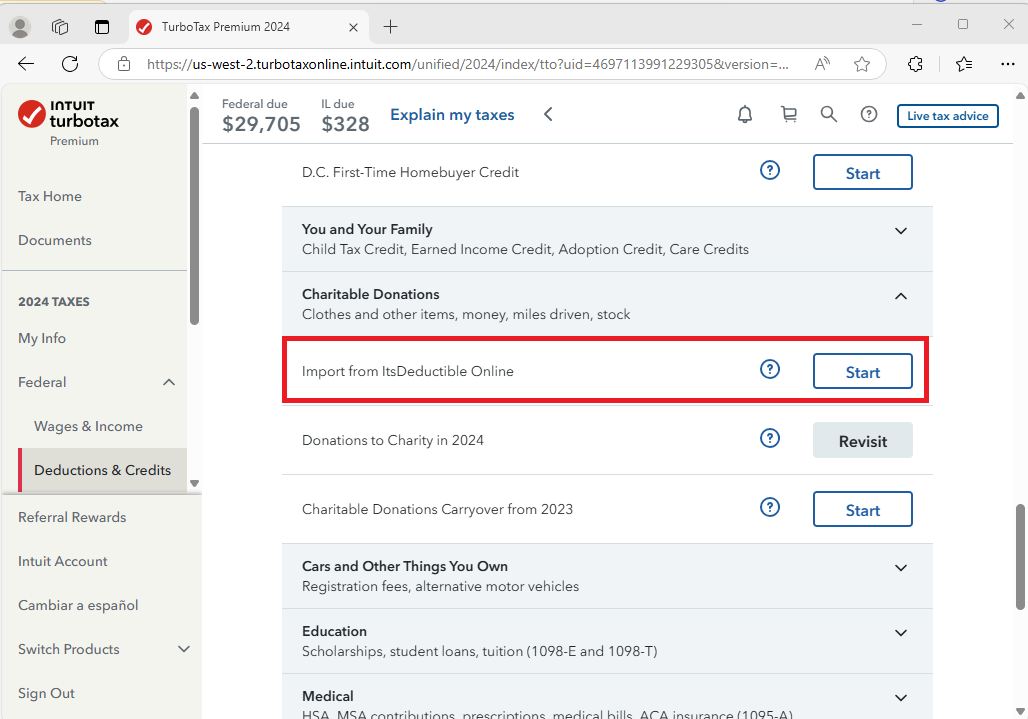The image size is (1028, 719).
Task: Click Sign Out
Action: coord(46,693)
